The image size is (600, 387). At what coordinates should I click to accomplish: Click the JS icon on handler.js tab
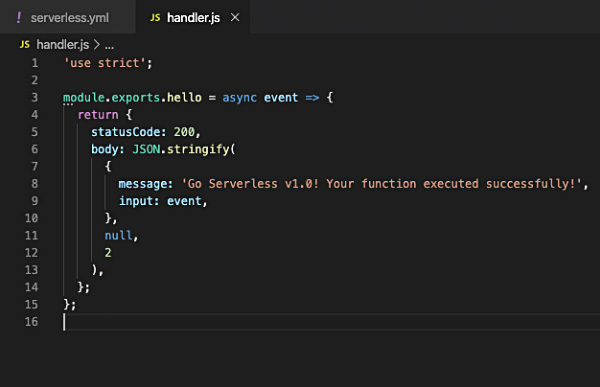155,18
